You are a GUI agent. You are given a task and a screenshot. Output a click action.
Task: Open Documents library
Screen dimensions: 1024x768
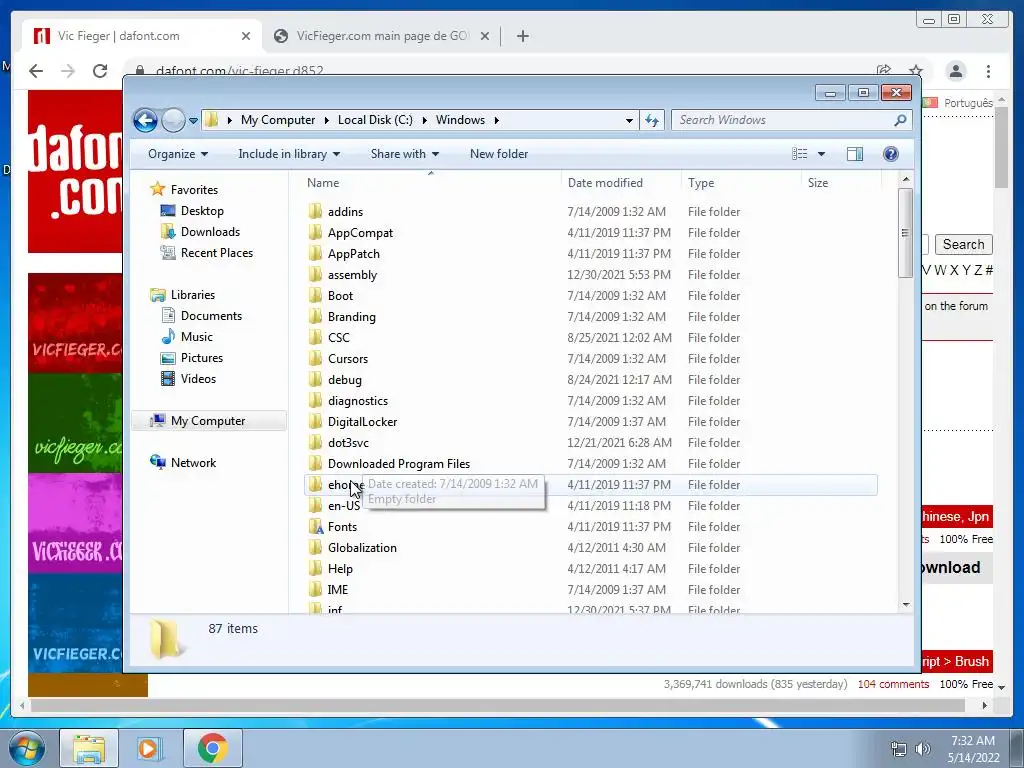point(211,316)
